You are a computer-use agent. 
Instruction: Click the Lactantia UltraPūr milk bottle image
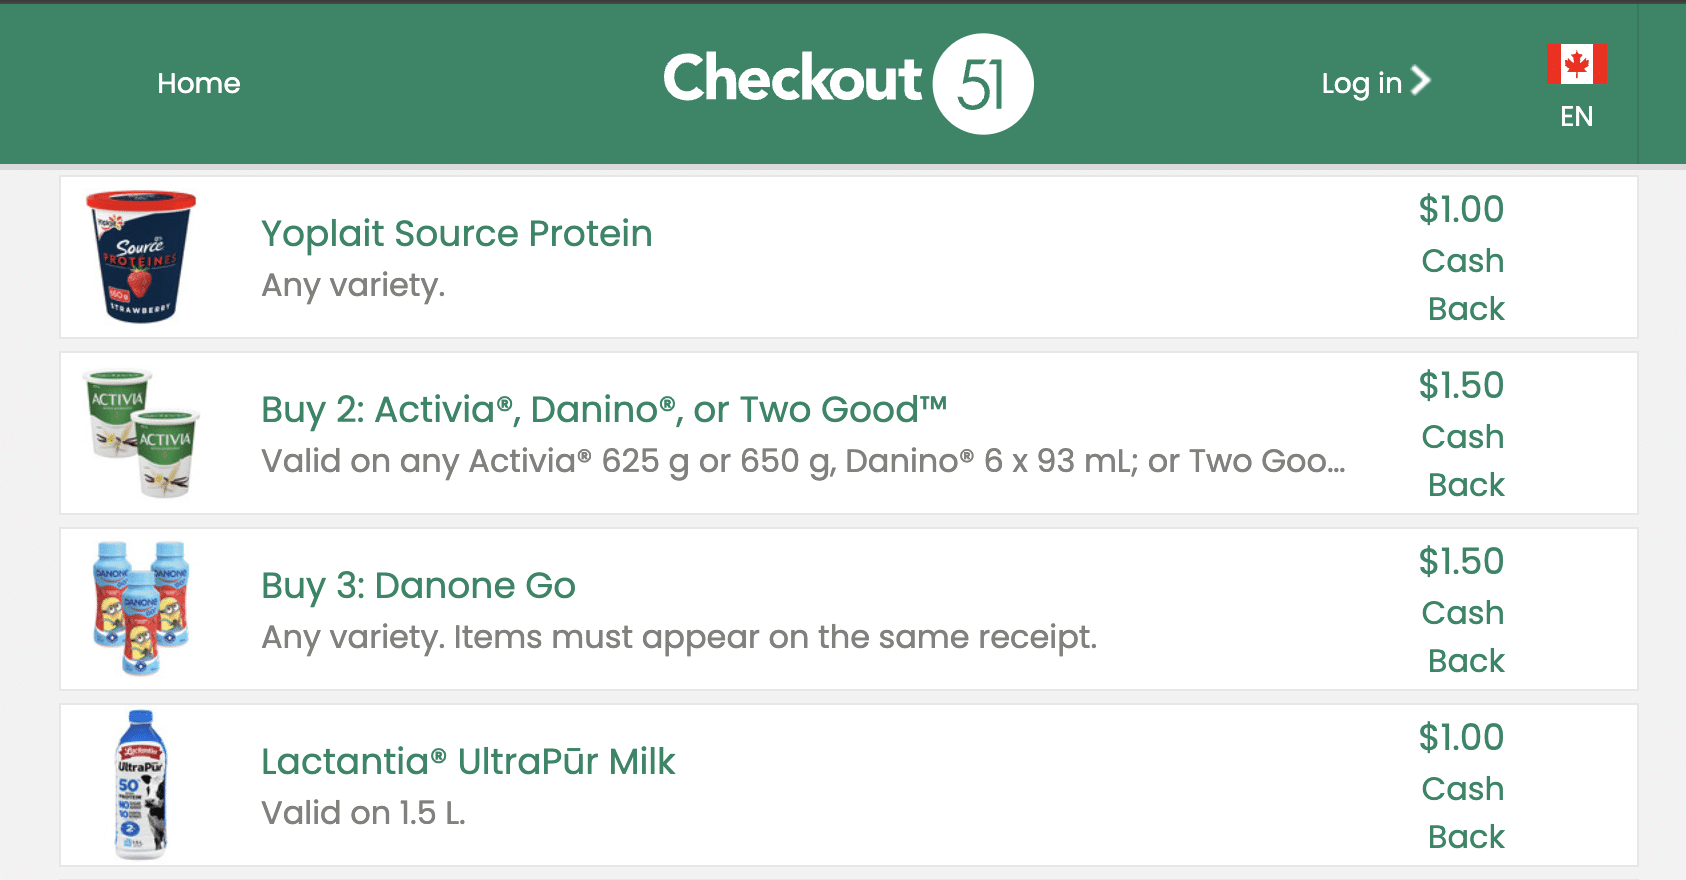click(x=141, y=785)
